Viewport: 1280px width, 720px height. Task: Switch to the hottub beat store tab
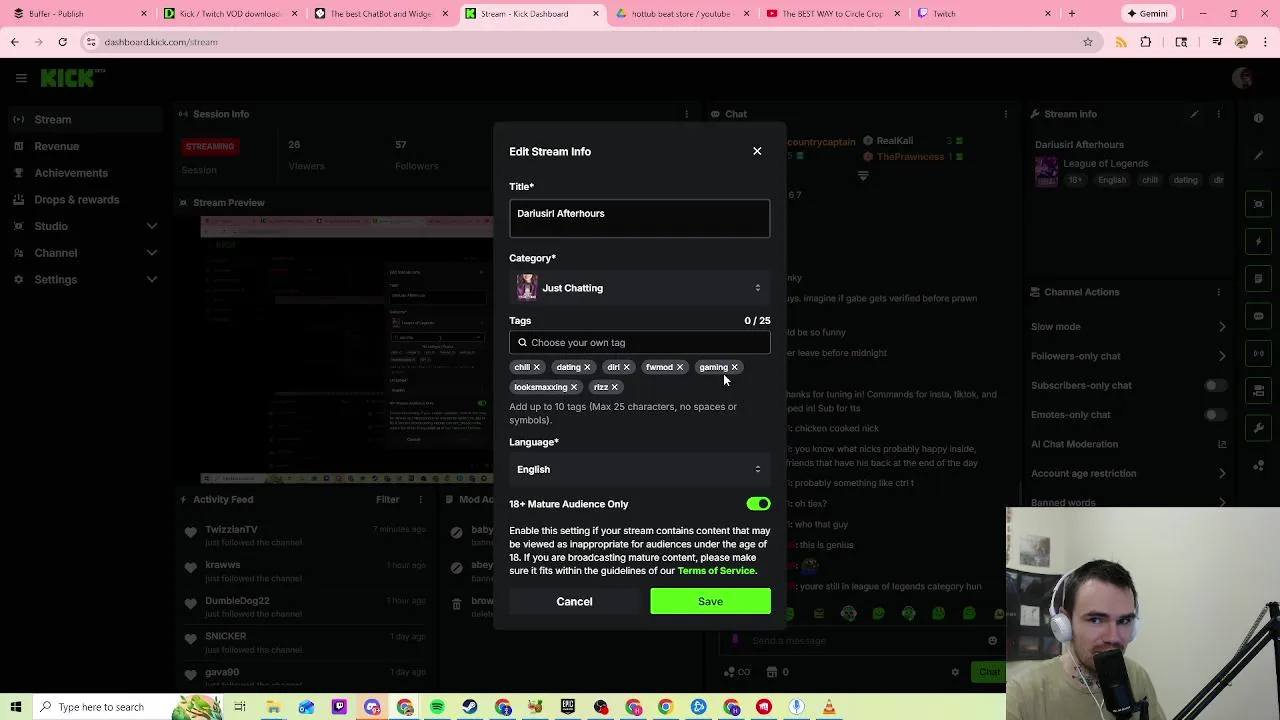click(680, 14)
